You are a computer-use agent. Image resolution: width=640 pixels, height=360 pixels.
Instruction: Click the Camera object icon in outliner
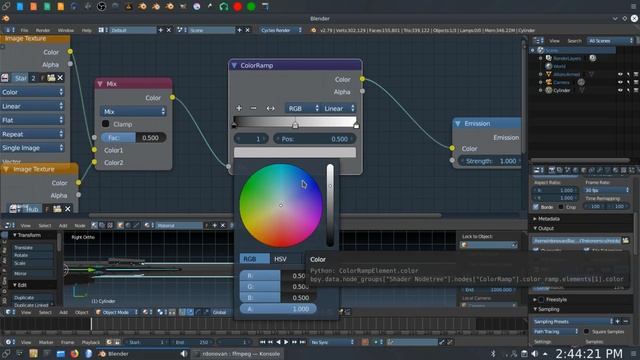pos(549,82)
